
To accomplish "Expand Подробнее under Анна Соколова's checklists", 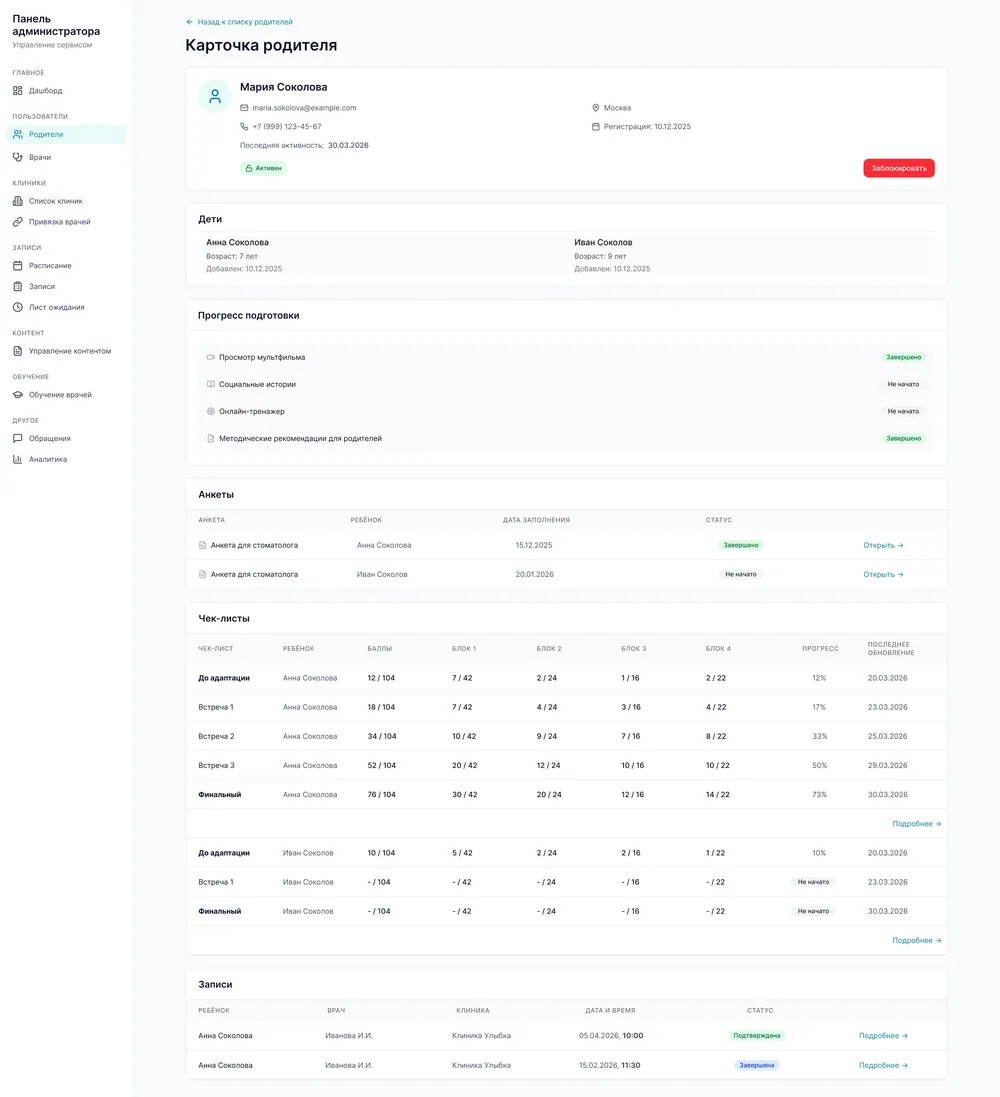I will coord(916,823).
